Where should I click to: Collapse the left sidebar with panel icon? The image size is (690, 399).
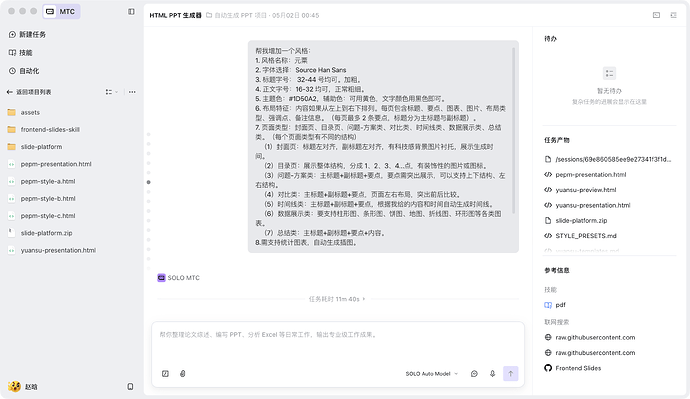pyautogui.click(x=131, y=11)
